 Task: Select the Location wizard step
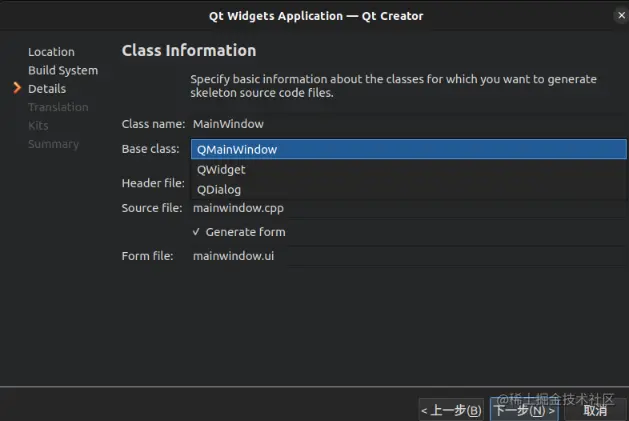pos(51,52)
